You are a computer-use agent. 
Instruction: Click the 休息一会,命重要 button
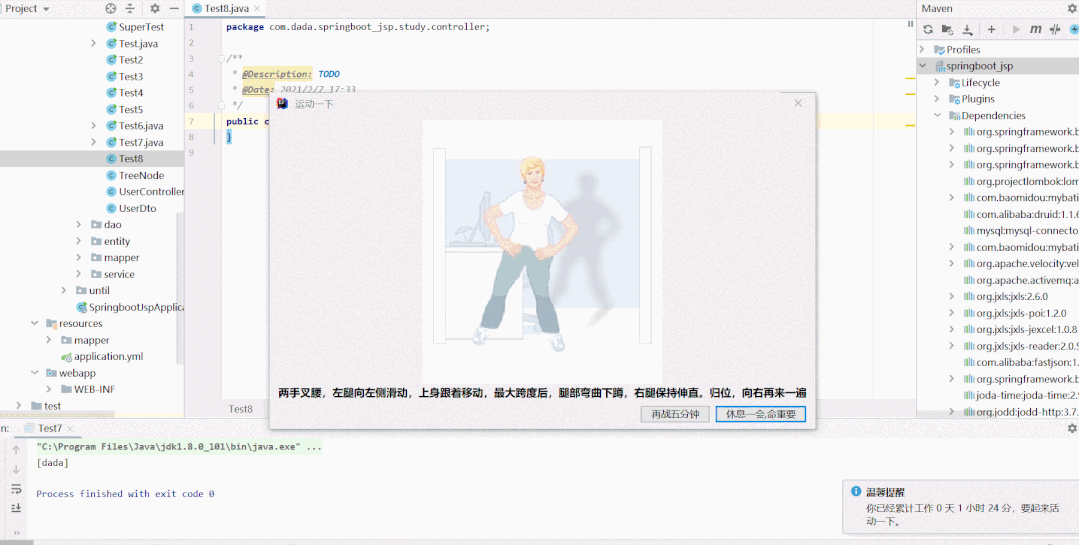[x=760, y=414]
